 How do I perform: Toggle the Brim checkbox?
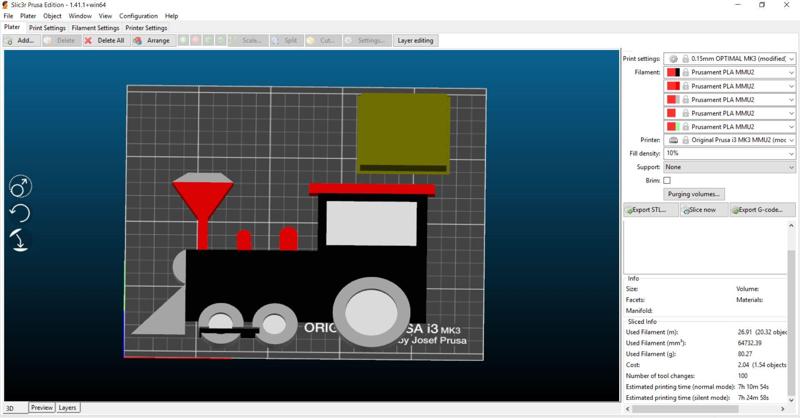[667, 181]
